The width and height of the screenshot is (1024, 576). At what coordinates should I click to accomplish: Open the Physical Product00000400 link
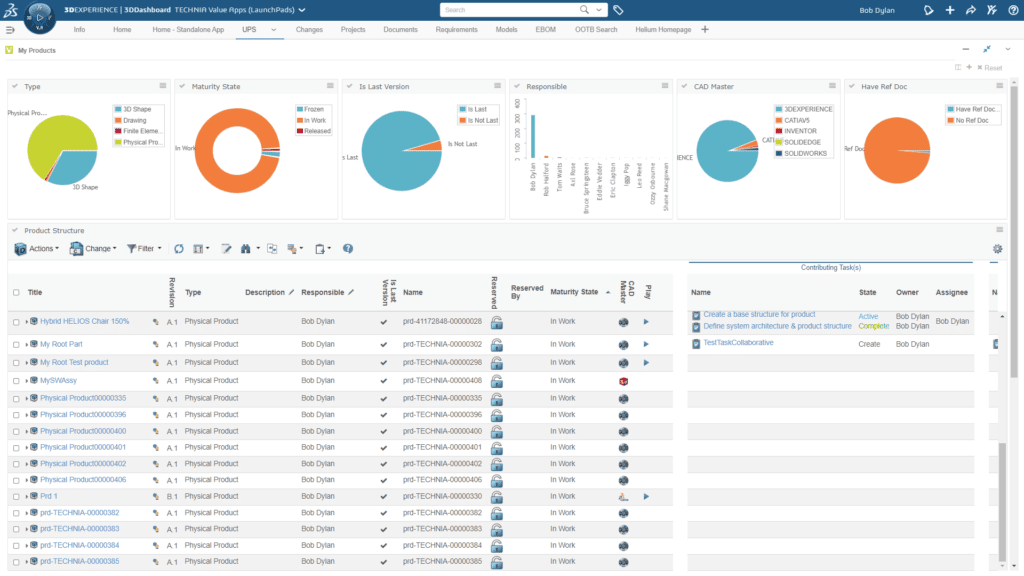tap(83, 431)
